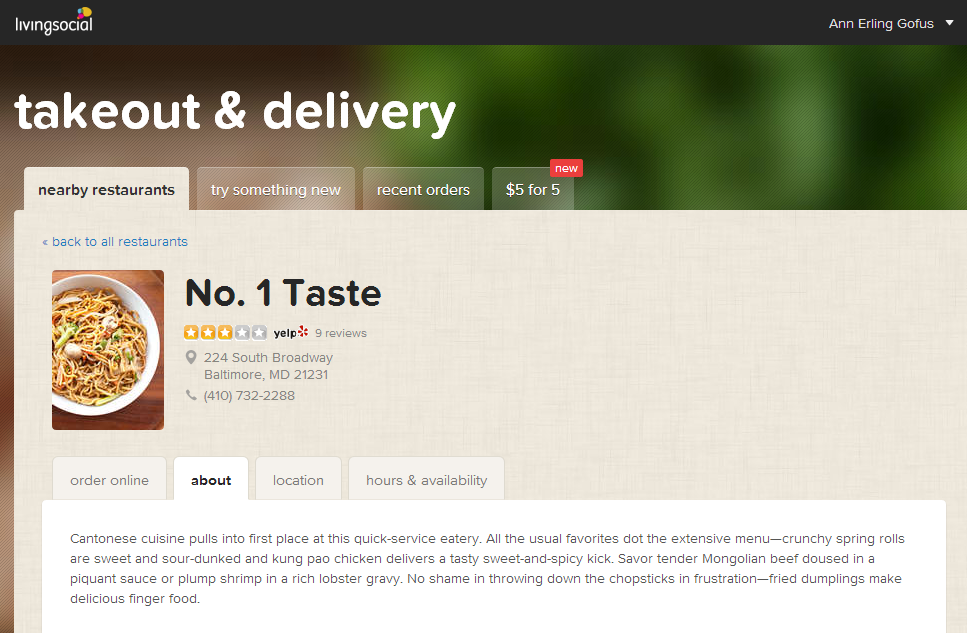Open the Ann Erling Gofus user menu

pos(881,23)
